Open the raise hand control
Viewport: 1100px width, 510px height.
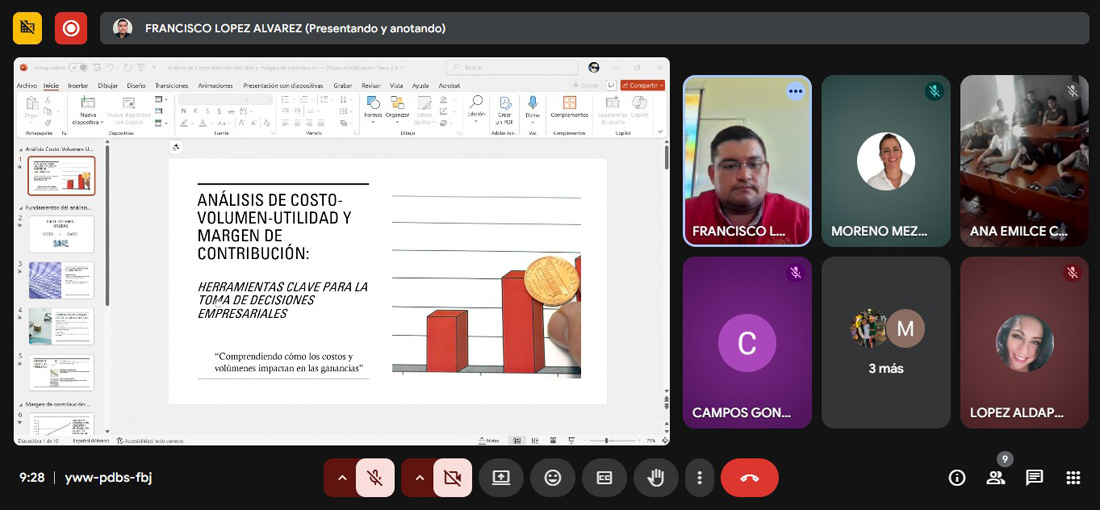[655, 478]
